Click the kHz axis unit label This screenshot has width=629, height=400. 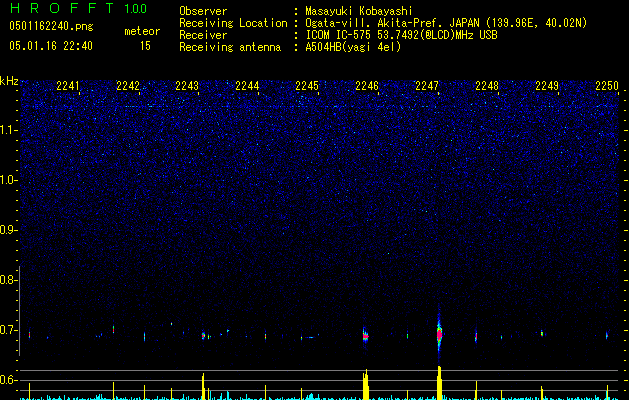click(x=9, y=81)
